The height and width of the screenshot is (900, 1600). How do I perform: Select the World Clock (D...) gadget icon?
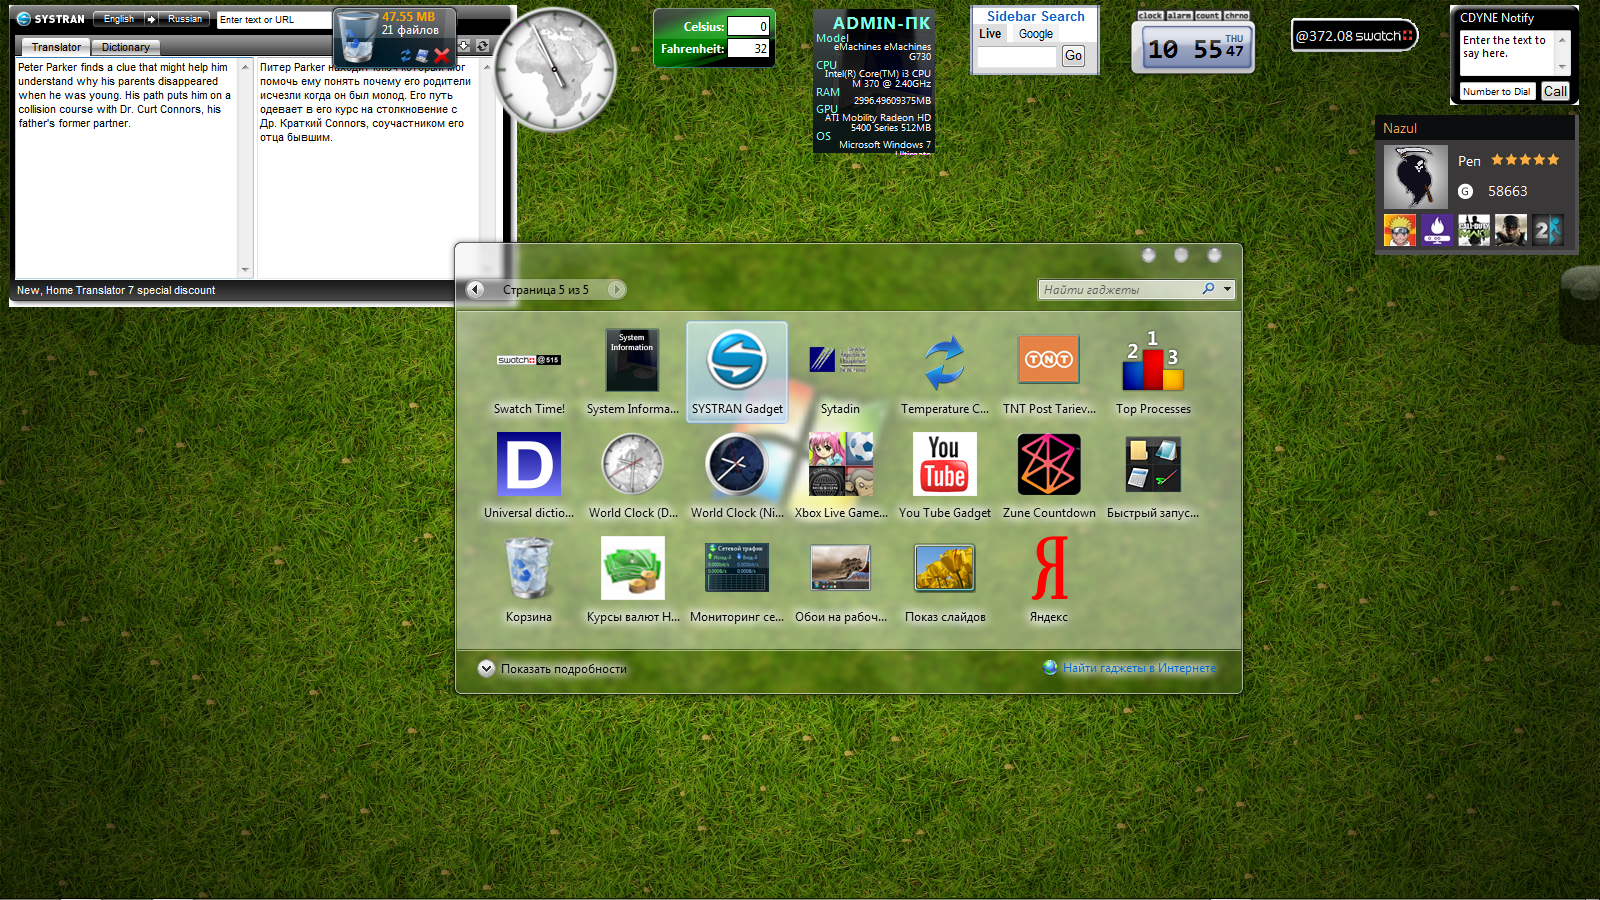pos(632,464)
